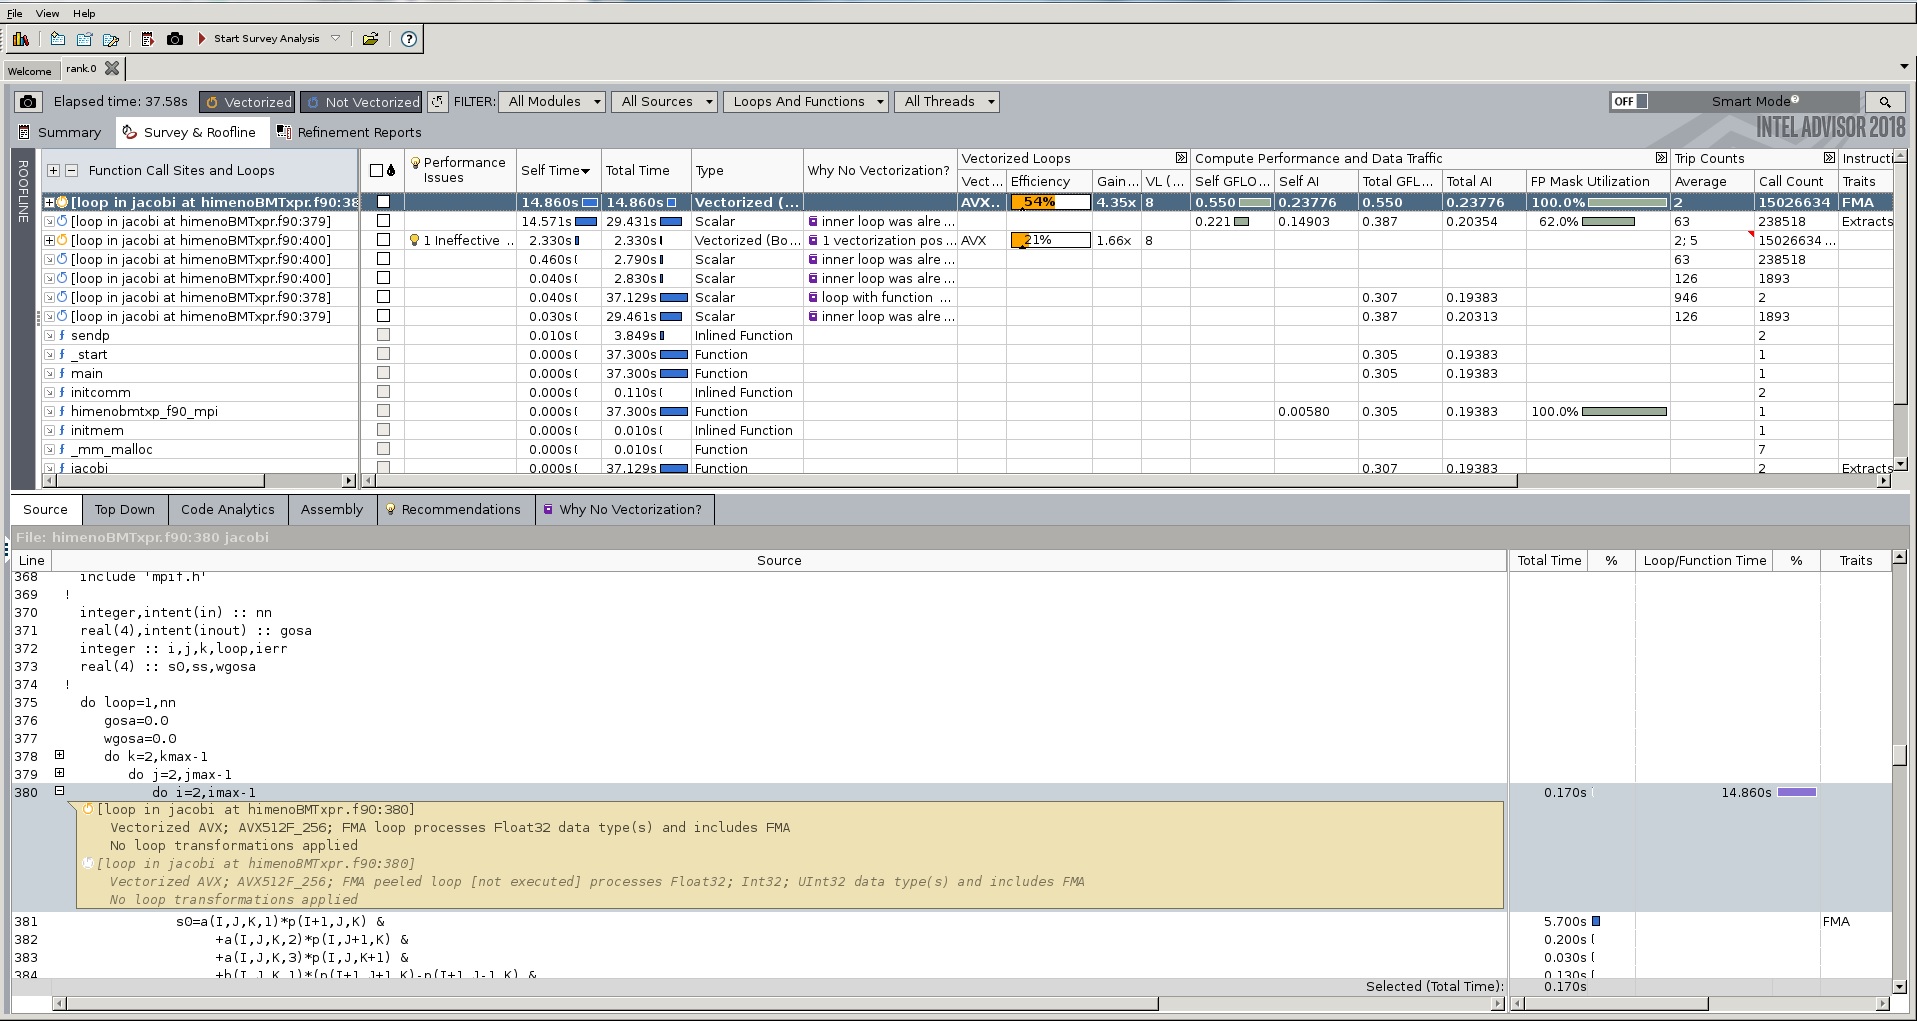
Task: Open help via the question mark icon
Action: (x=409, y=39)
